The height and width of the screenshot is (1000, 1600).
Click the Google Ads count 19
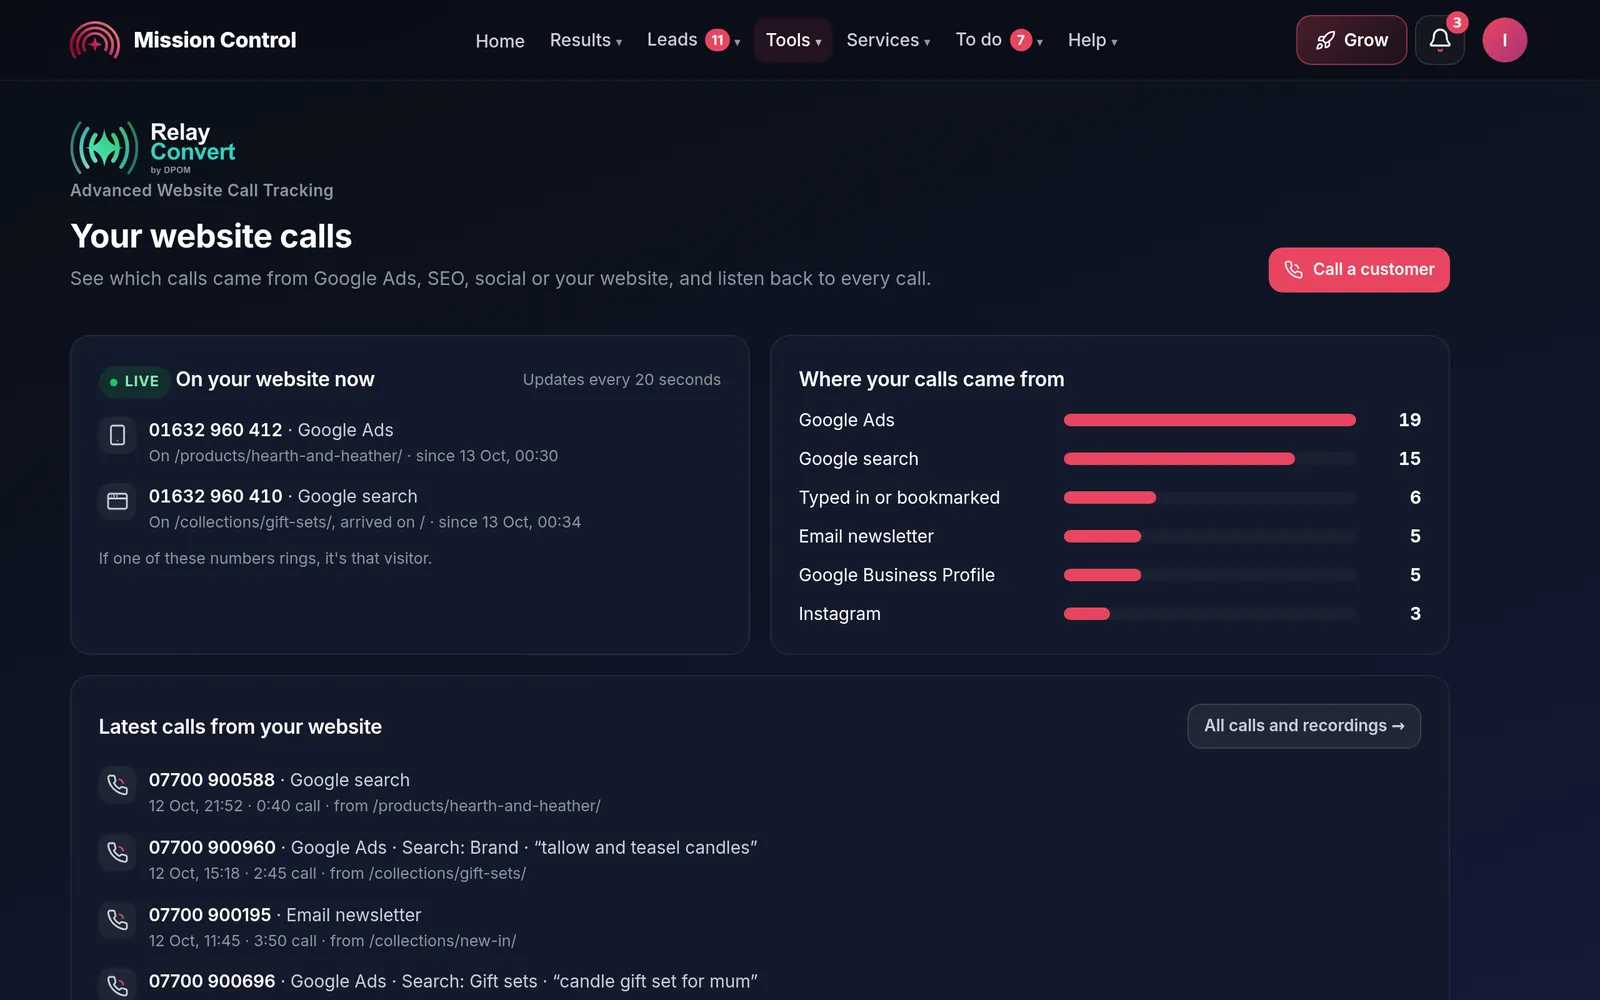click(1409, 420)
